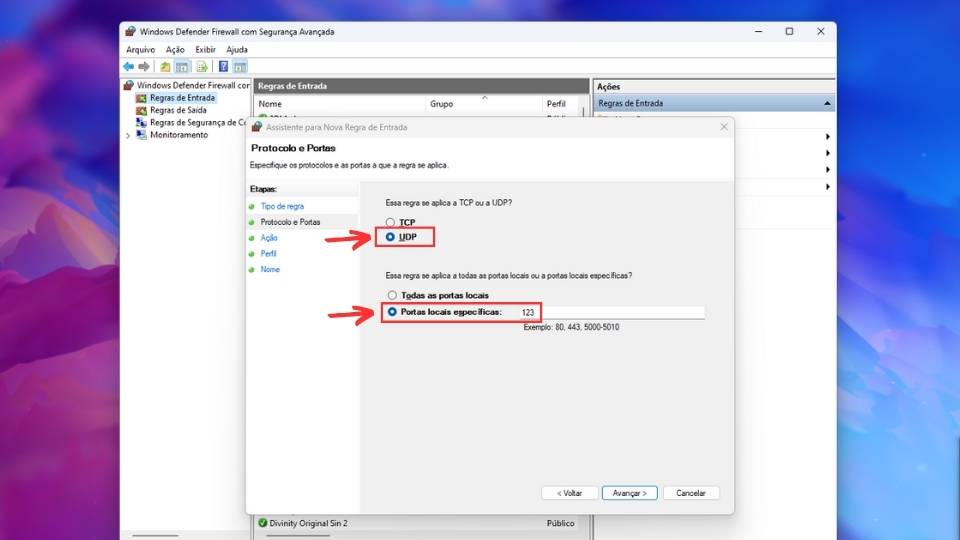The width and height of the screenshot is (960, 540).
Task: Click Regras de Segurança de Conexão icon
Action: pyautogui.click(x=141, y=122)
